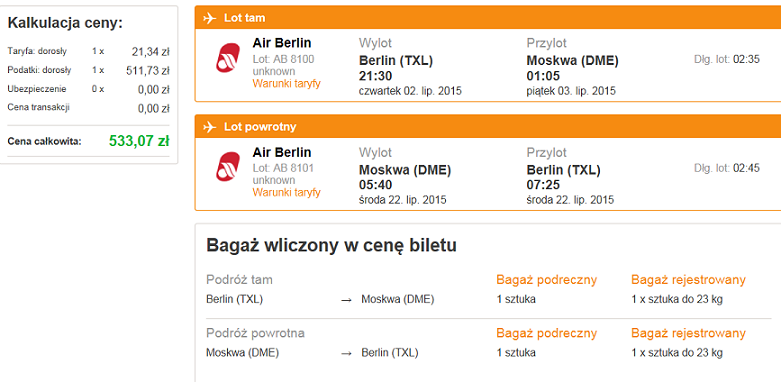Click Air Berlin logo for flight AB 8101

[x=228, y=166]
